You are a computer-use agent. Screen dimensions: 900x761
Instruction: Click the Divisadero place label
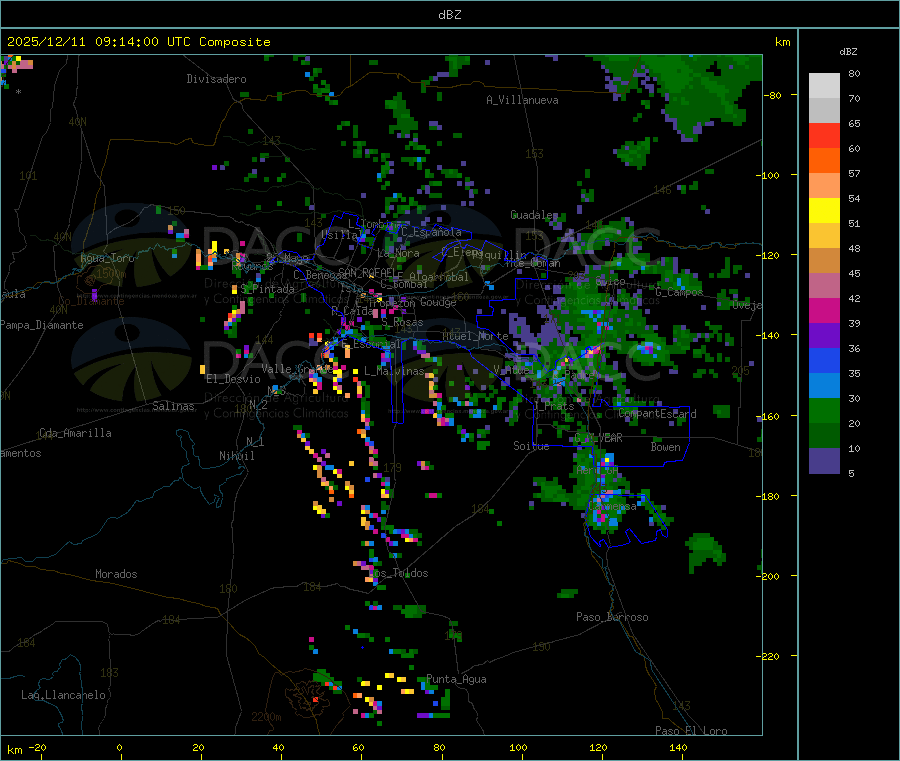216,79
